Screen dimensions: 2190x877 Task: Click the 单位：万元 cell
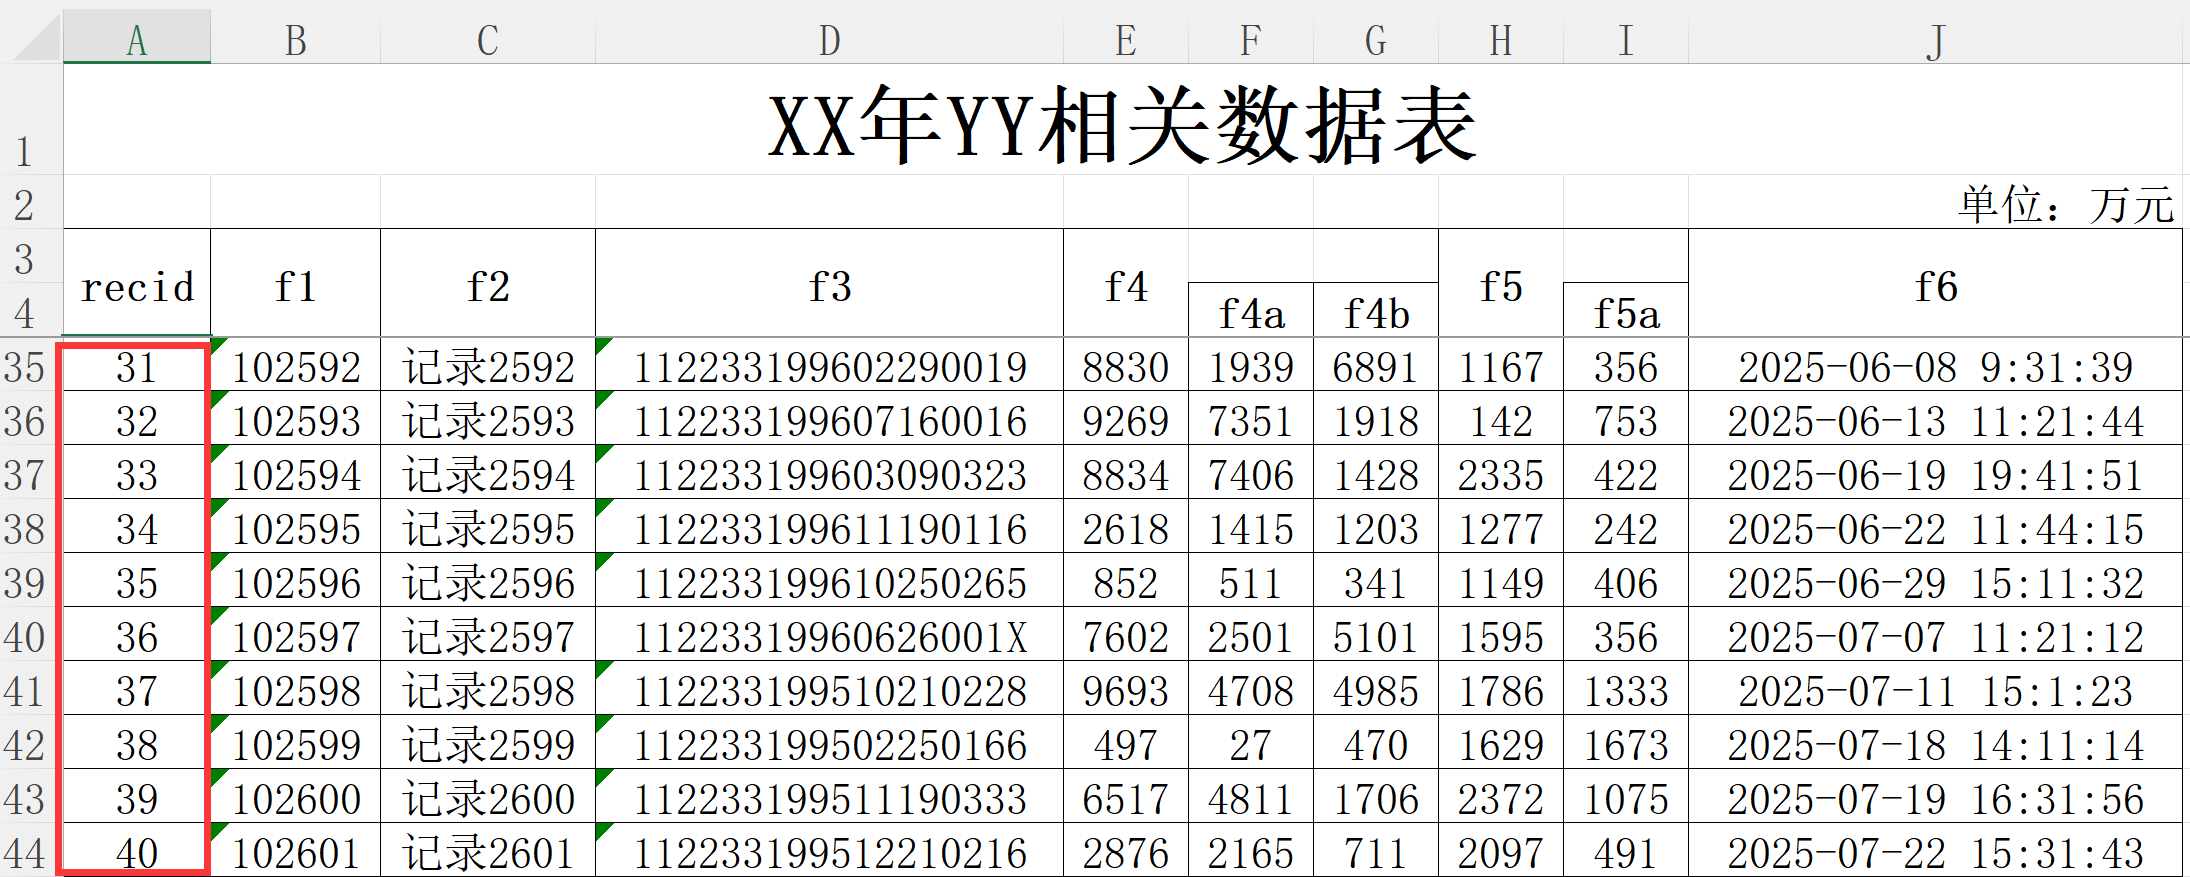coord(2064,205)
